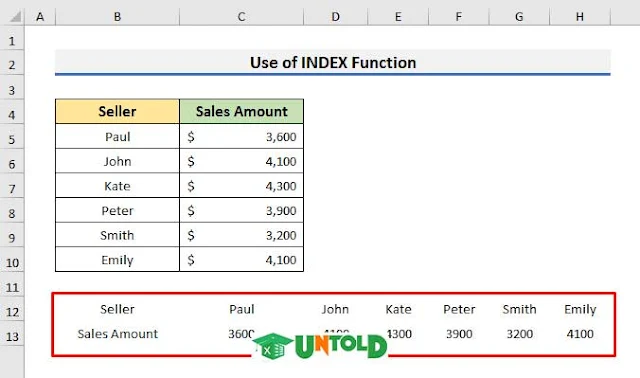The height and width of the screenshot is (378, 640).
Task: Select the 3200 value in row 13
Action: (519, 334)
